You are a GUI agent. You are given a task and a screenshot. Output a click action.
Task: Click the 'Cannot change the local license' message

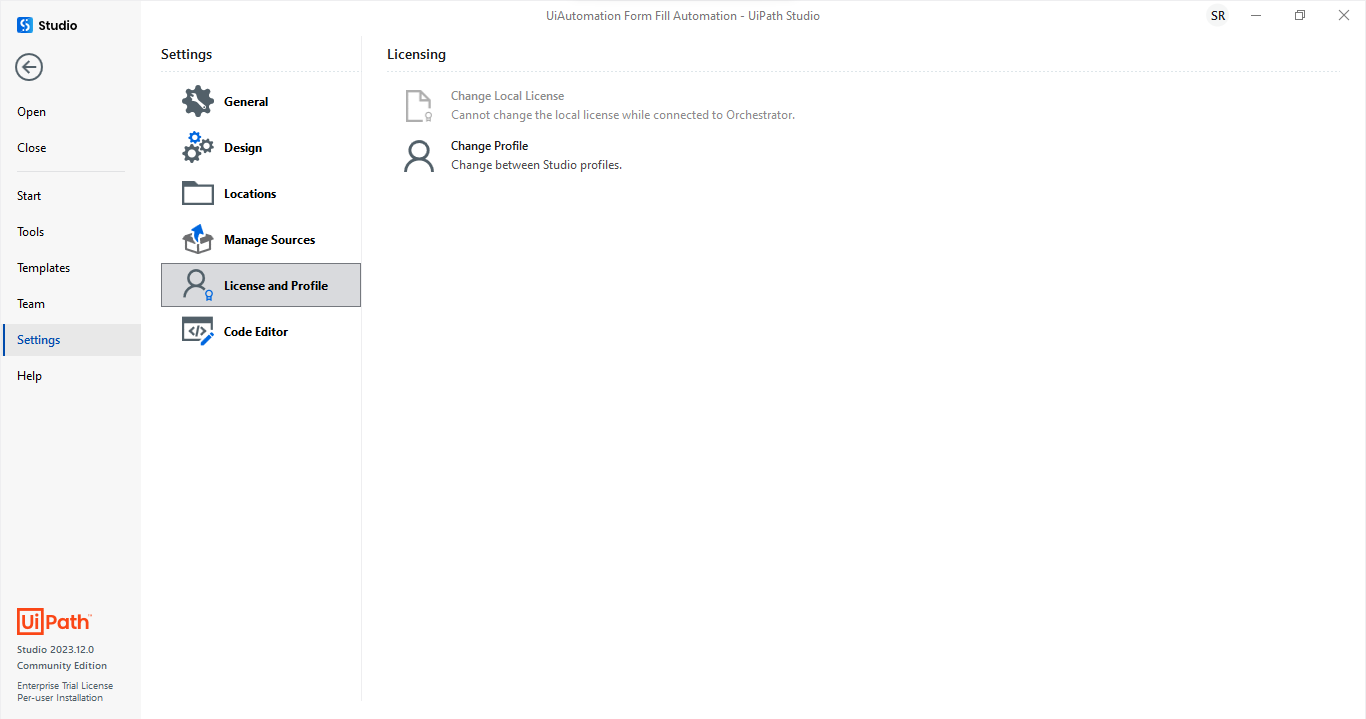tap(623, 115)
